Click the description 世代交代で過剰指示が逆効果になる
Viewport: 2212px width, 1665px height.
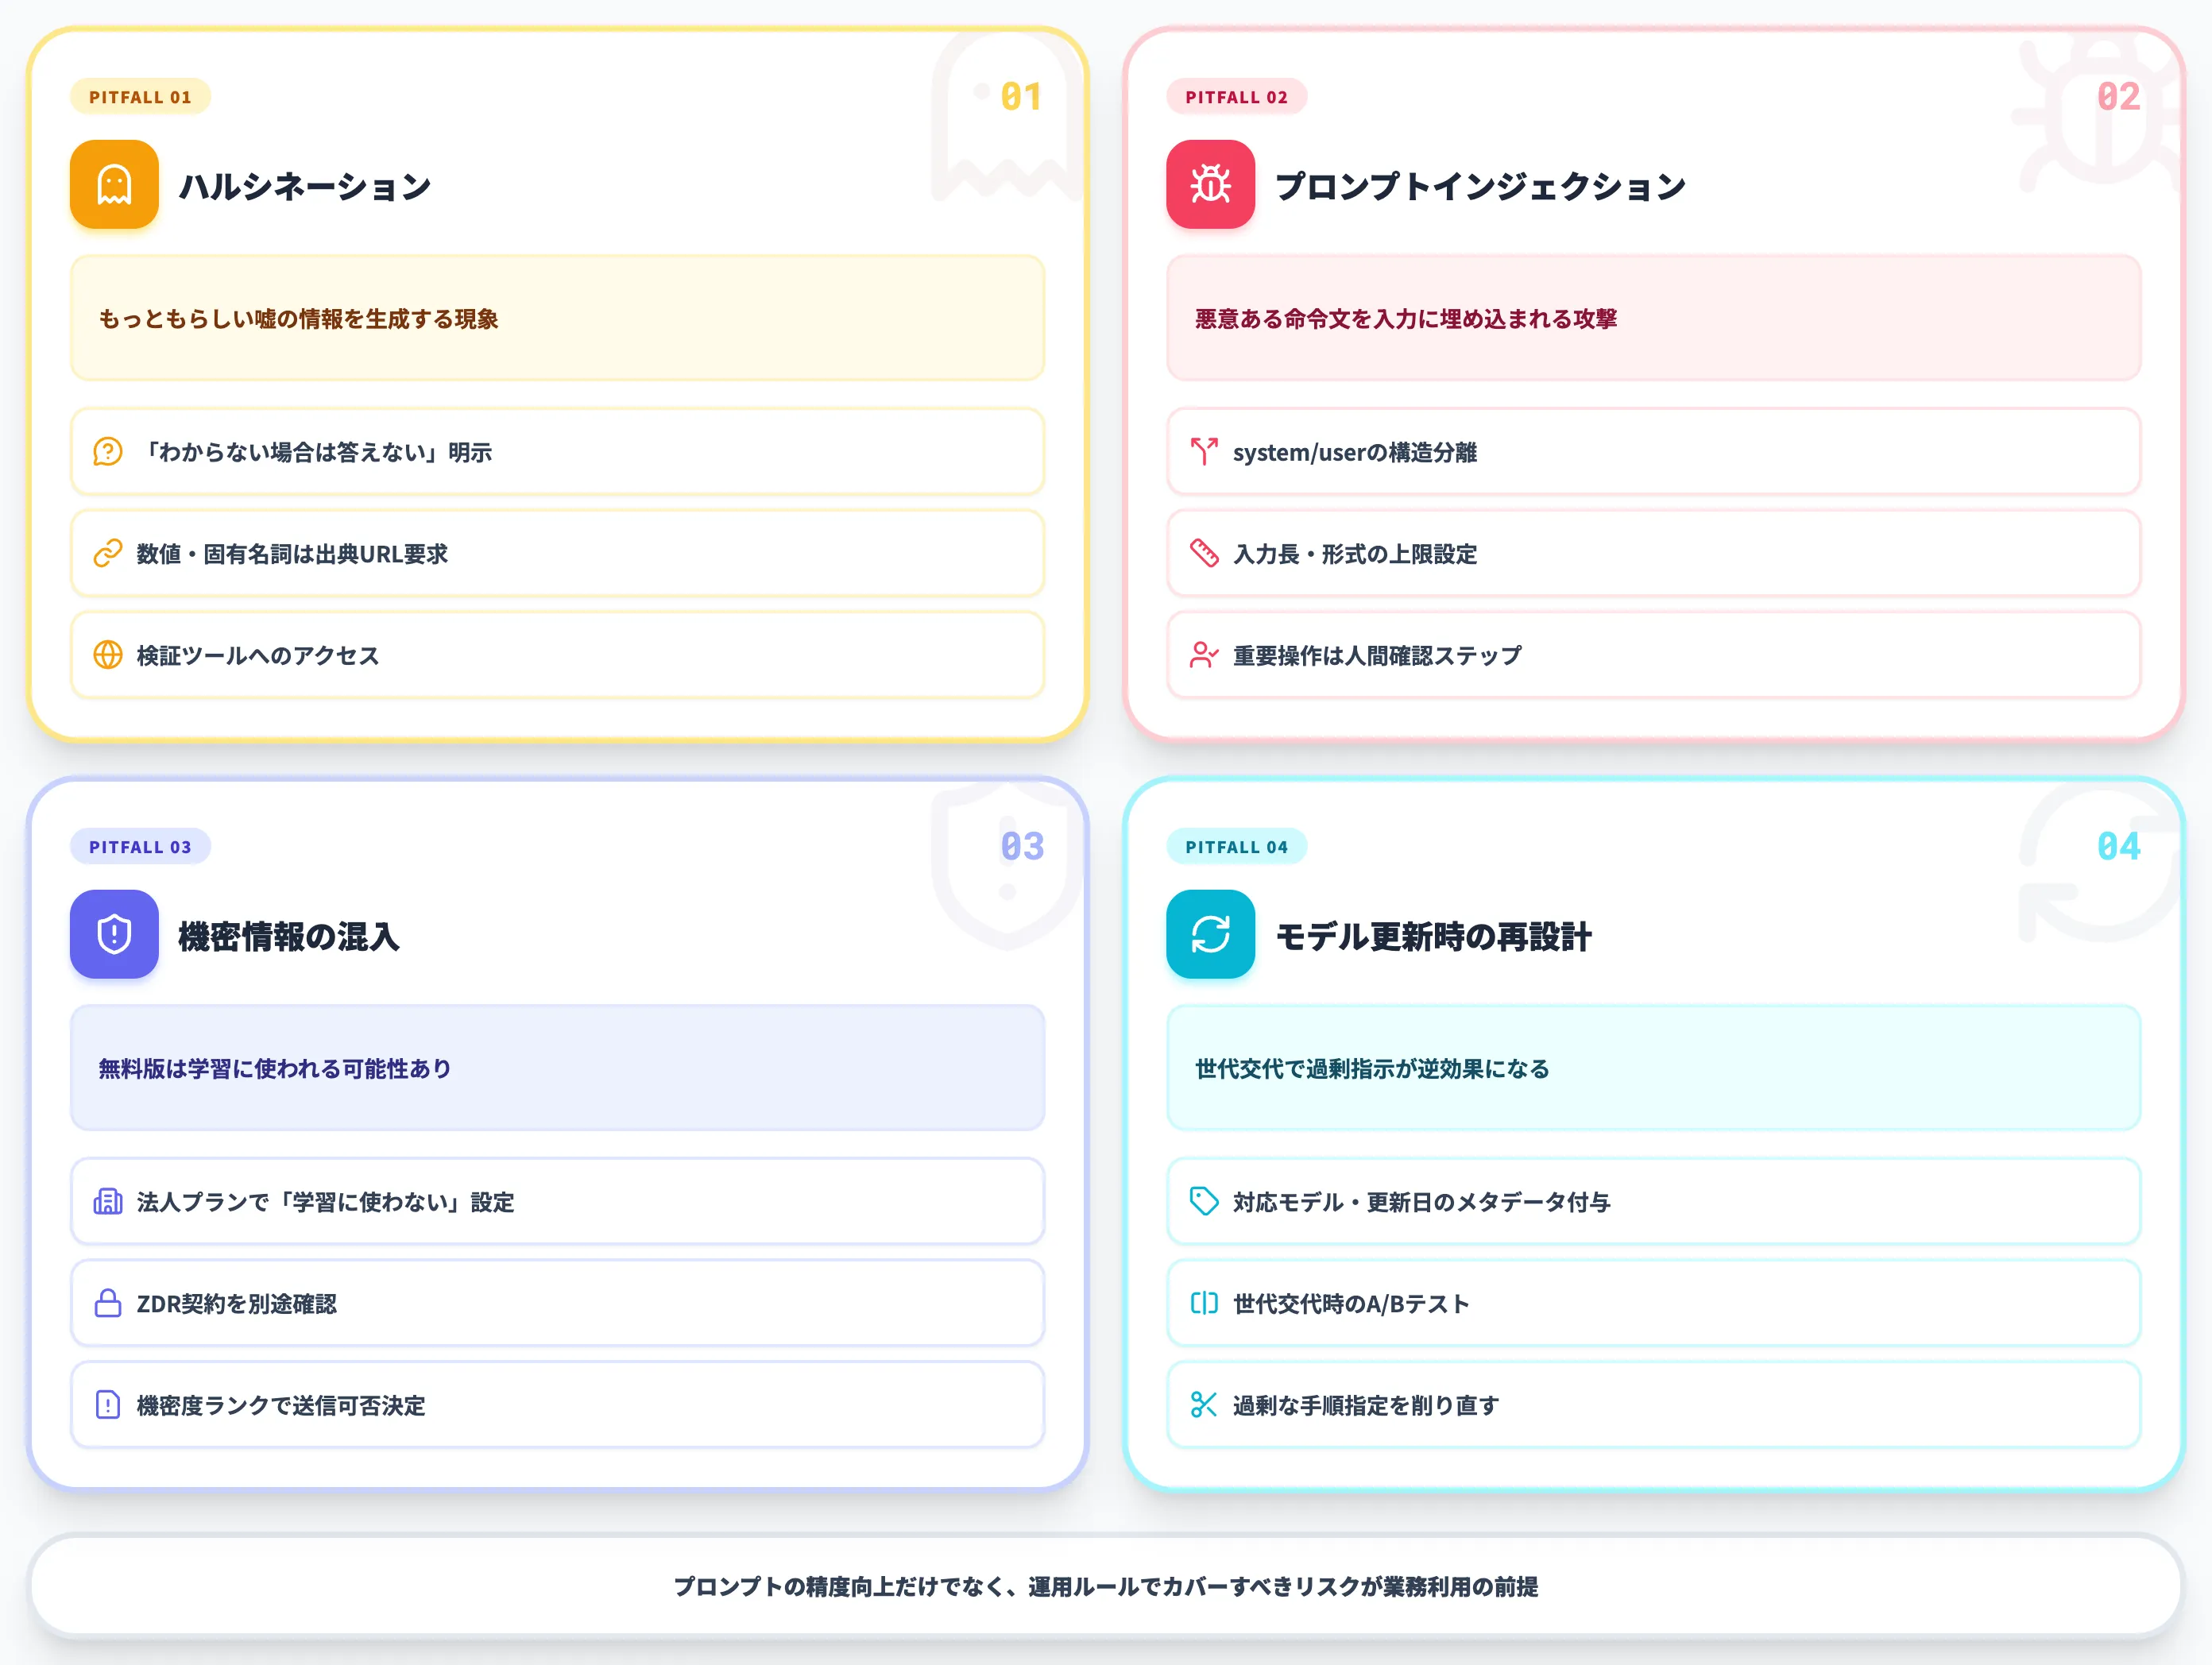coord(1372,1069)
